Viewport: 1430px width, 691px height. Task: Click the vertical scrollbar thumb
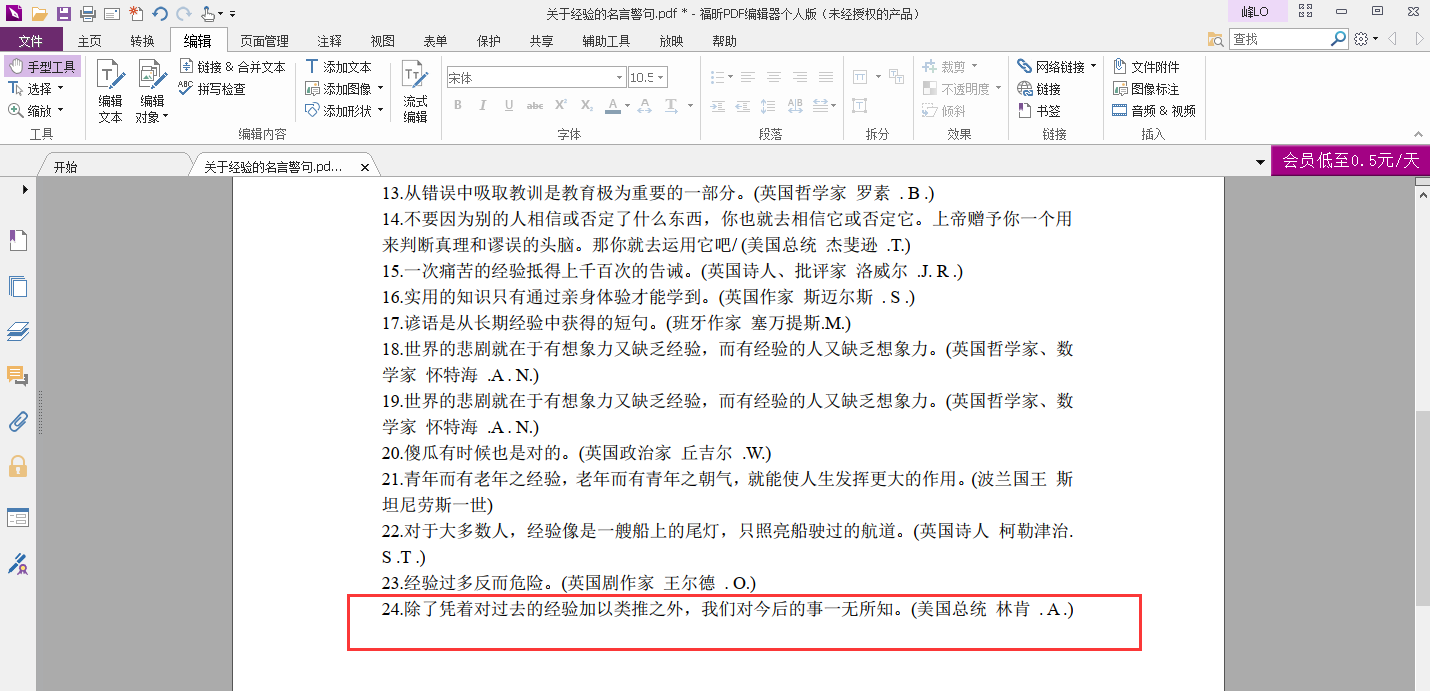[1422, 508]
